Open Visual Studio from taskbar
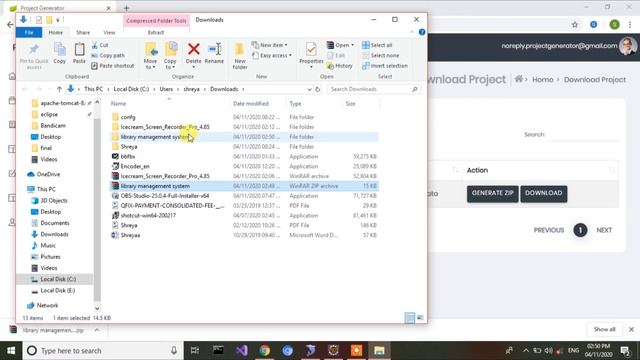The width and height of the screenshot is (640, 360). (241, 351)
